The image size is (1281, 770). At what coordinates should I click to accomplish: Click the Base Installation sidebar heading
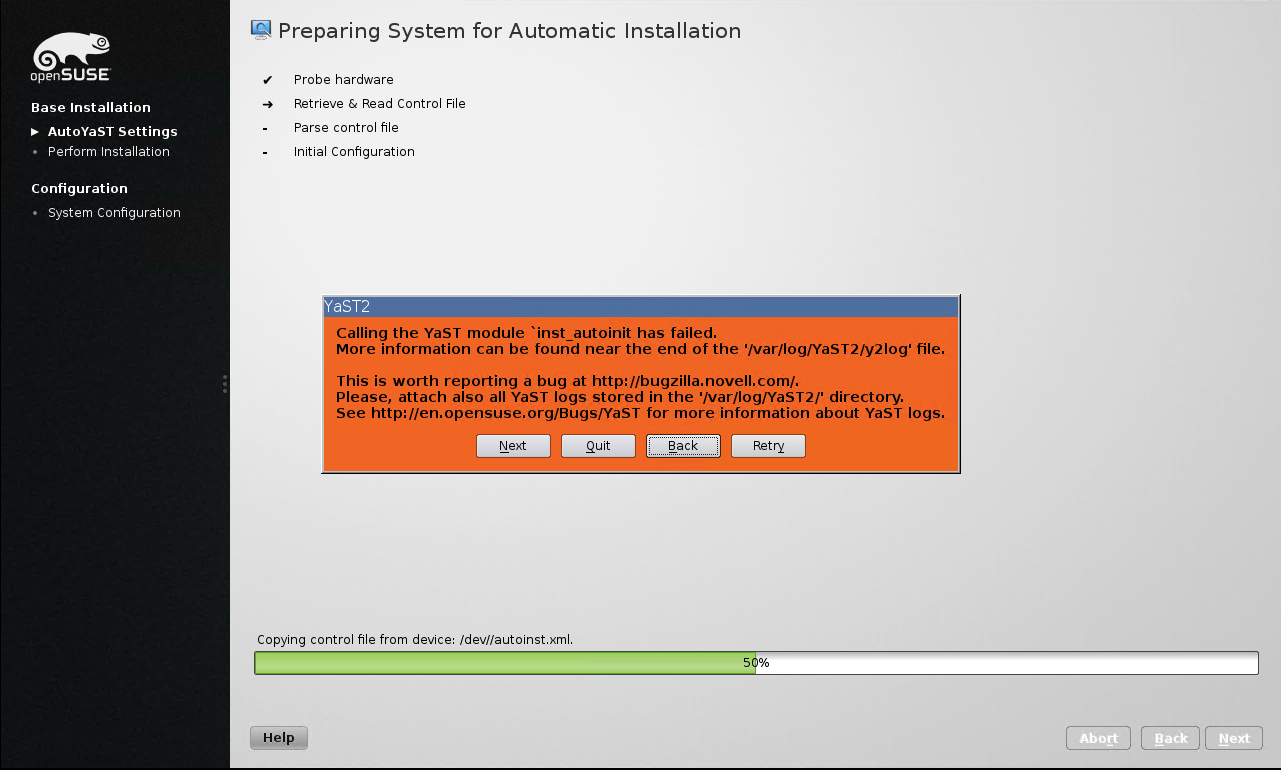[91, 108]
